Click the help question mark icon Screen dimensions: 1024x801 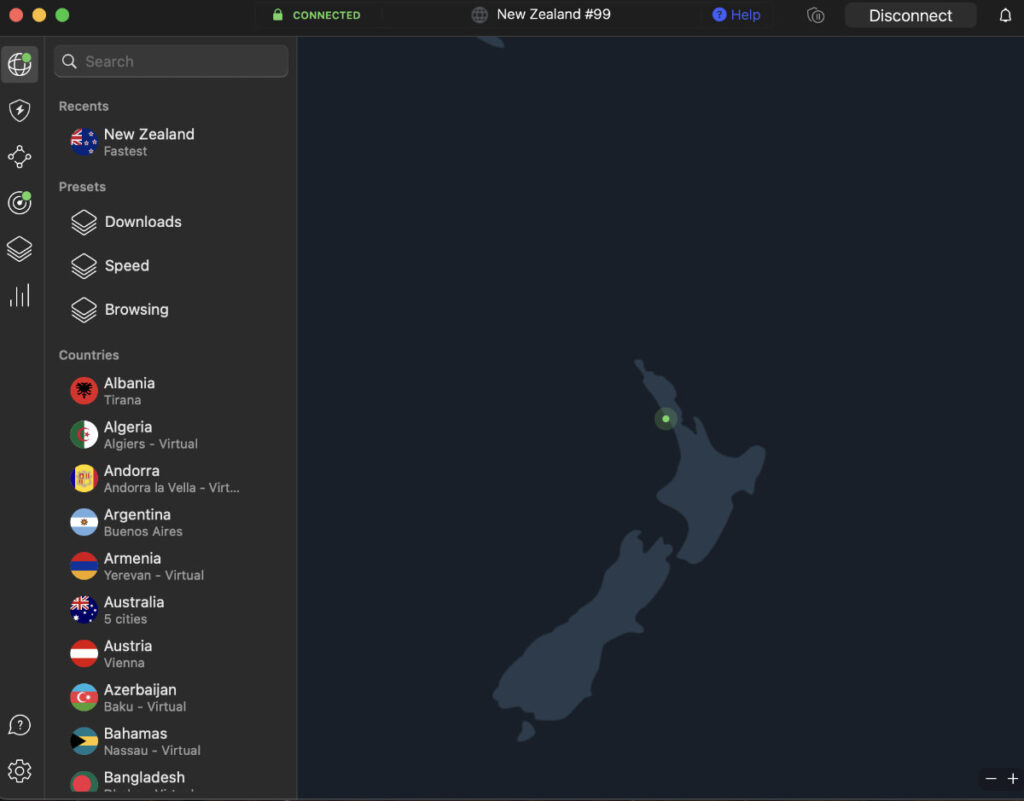click(x=20, y=725)
